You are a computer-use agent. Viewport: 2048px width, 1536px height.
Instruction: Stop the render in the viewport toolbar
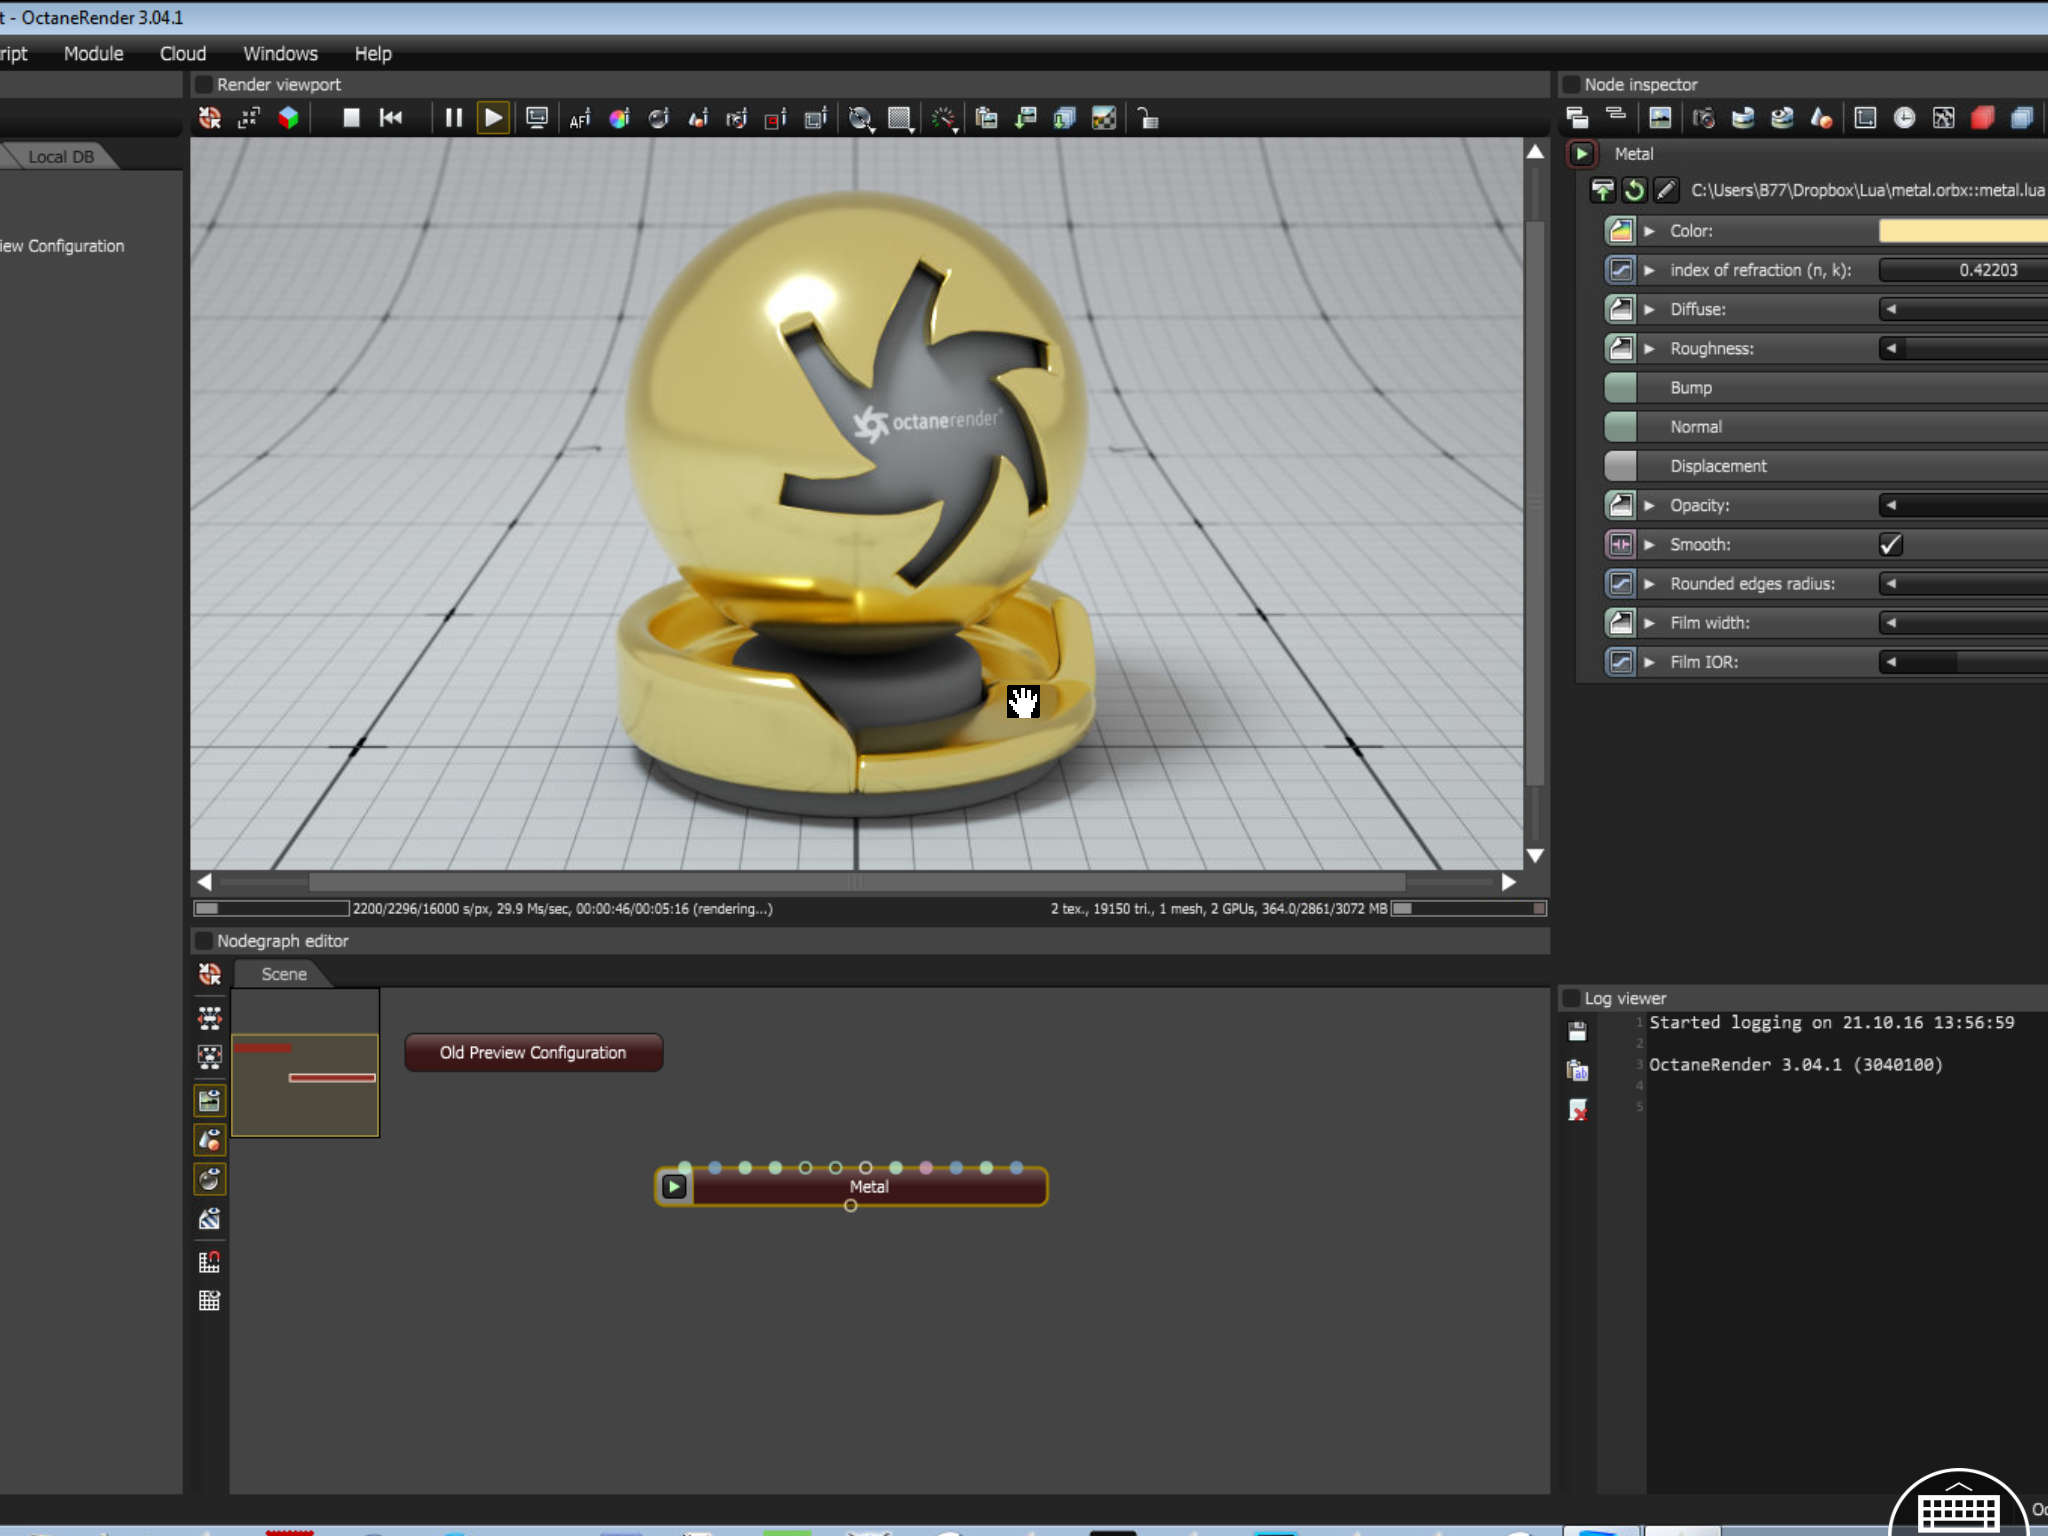coord(351,118)
